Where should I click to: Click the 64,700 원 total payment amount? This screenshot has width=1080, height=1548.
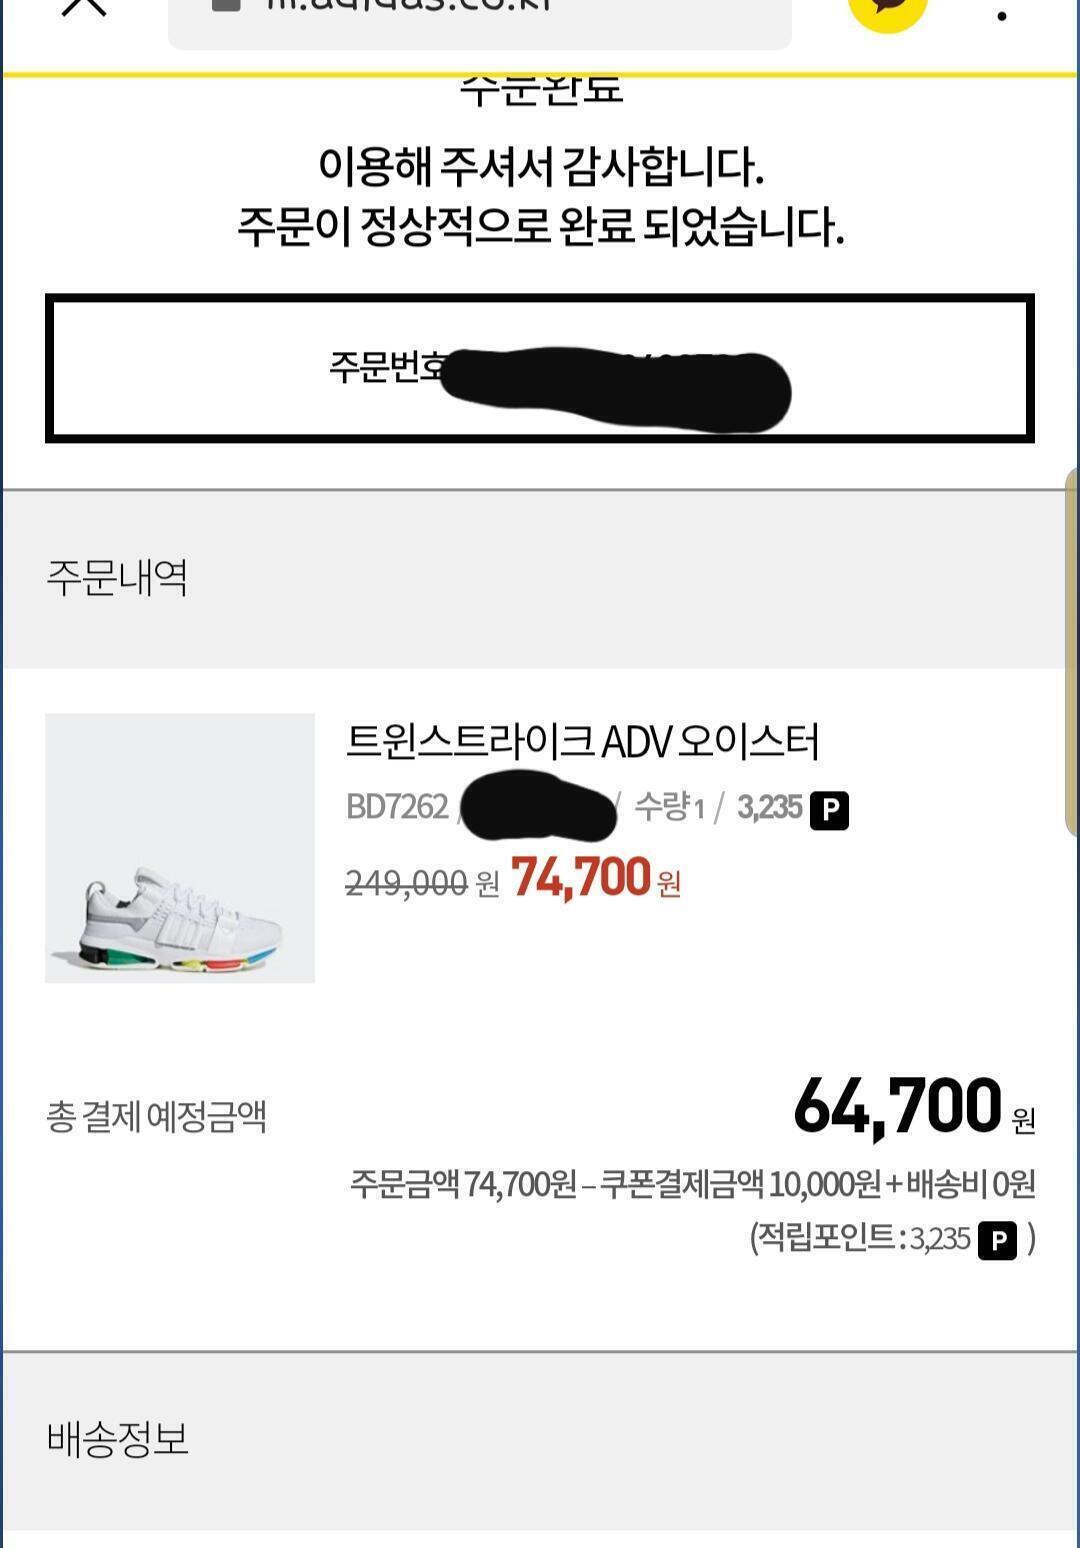(914, 1108)
